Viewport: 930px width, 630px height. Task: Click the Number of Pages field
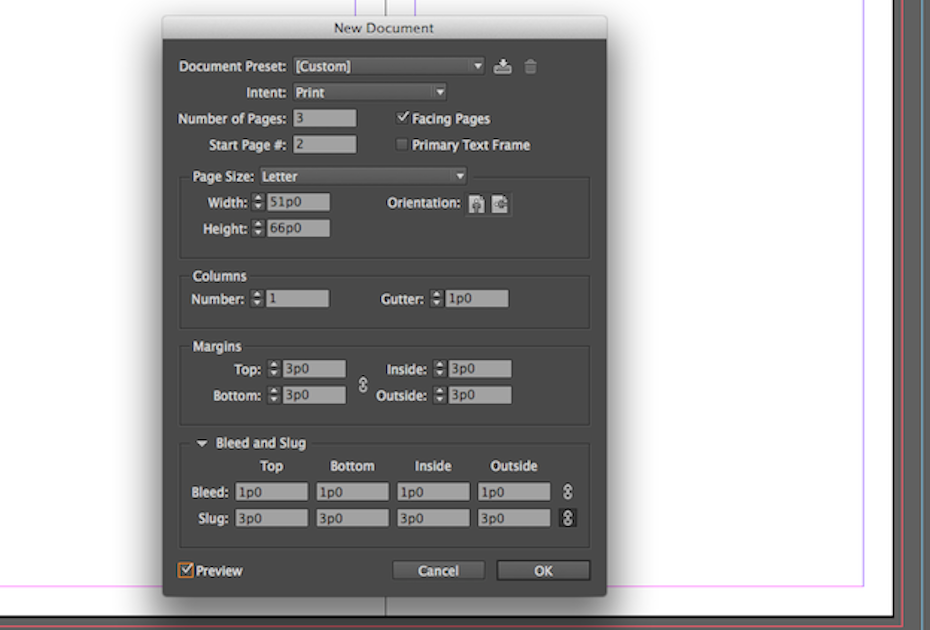click(325, 119)
